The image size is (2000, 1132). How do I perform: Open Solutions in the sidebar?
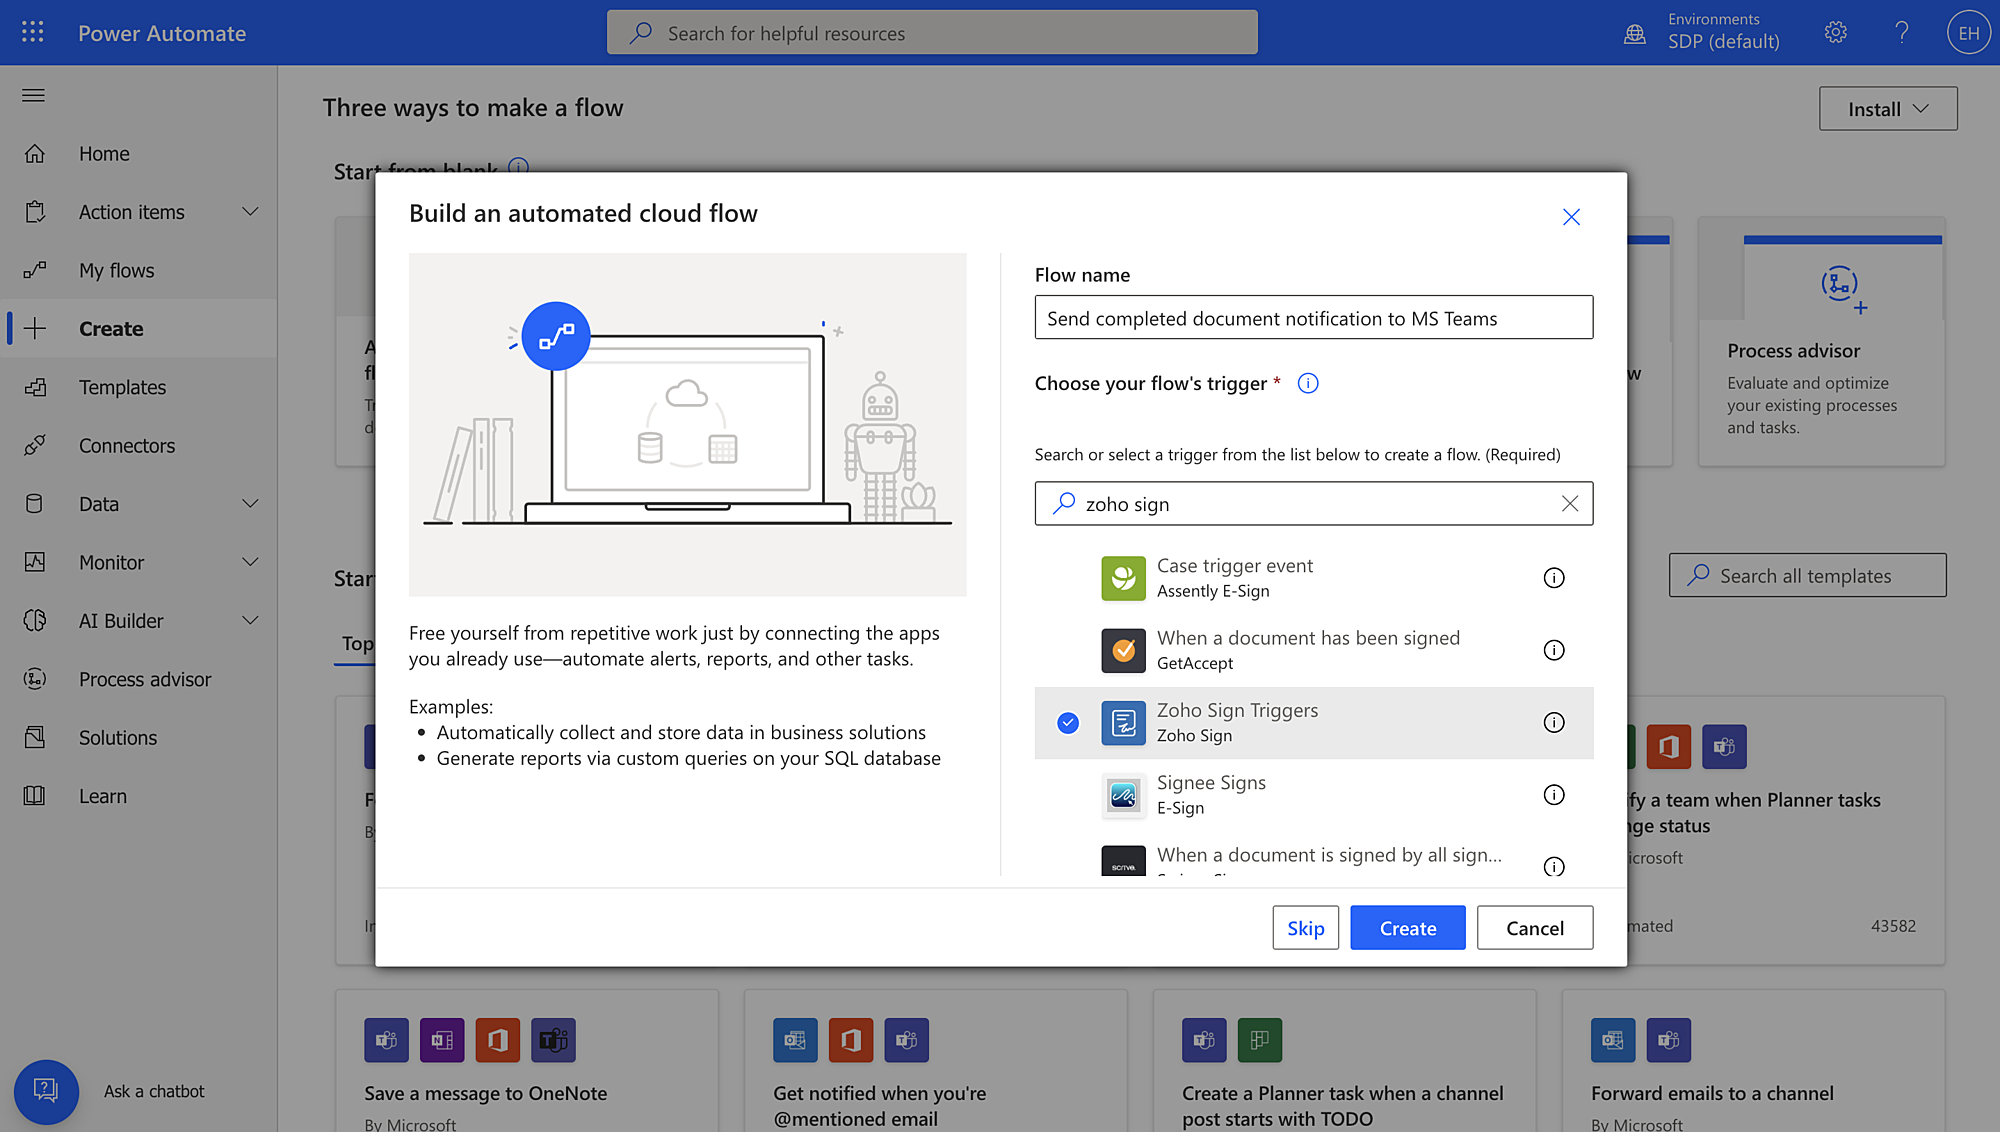139,737
